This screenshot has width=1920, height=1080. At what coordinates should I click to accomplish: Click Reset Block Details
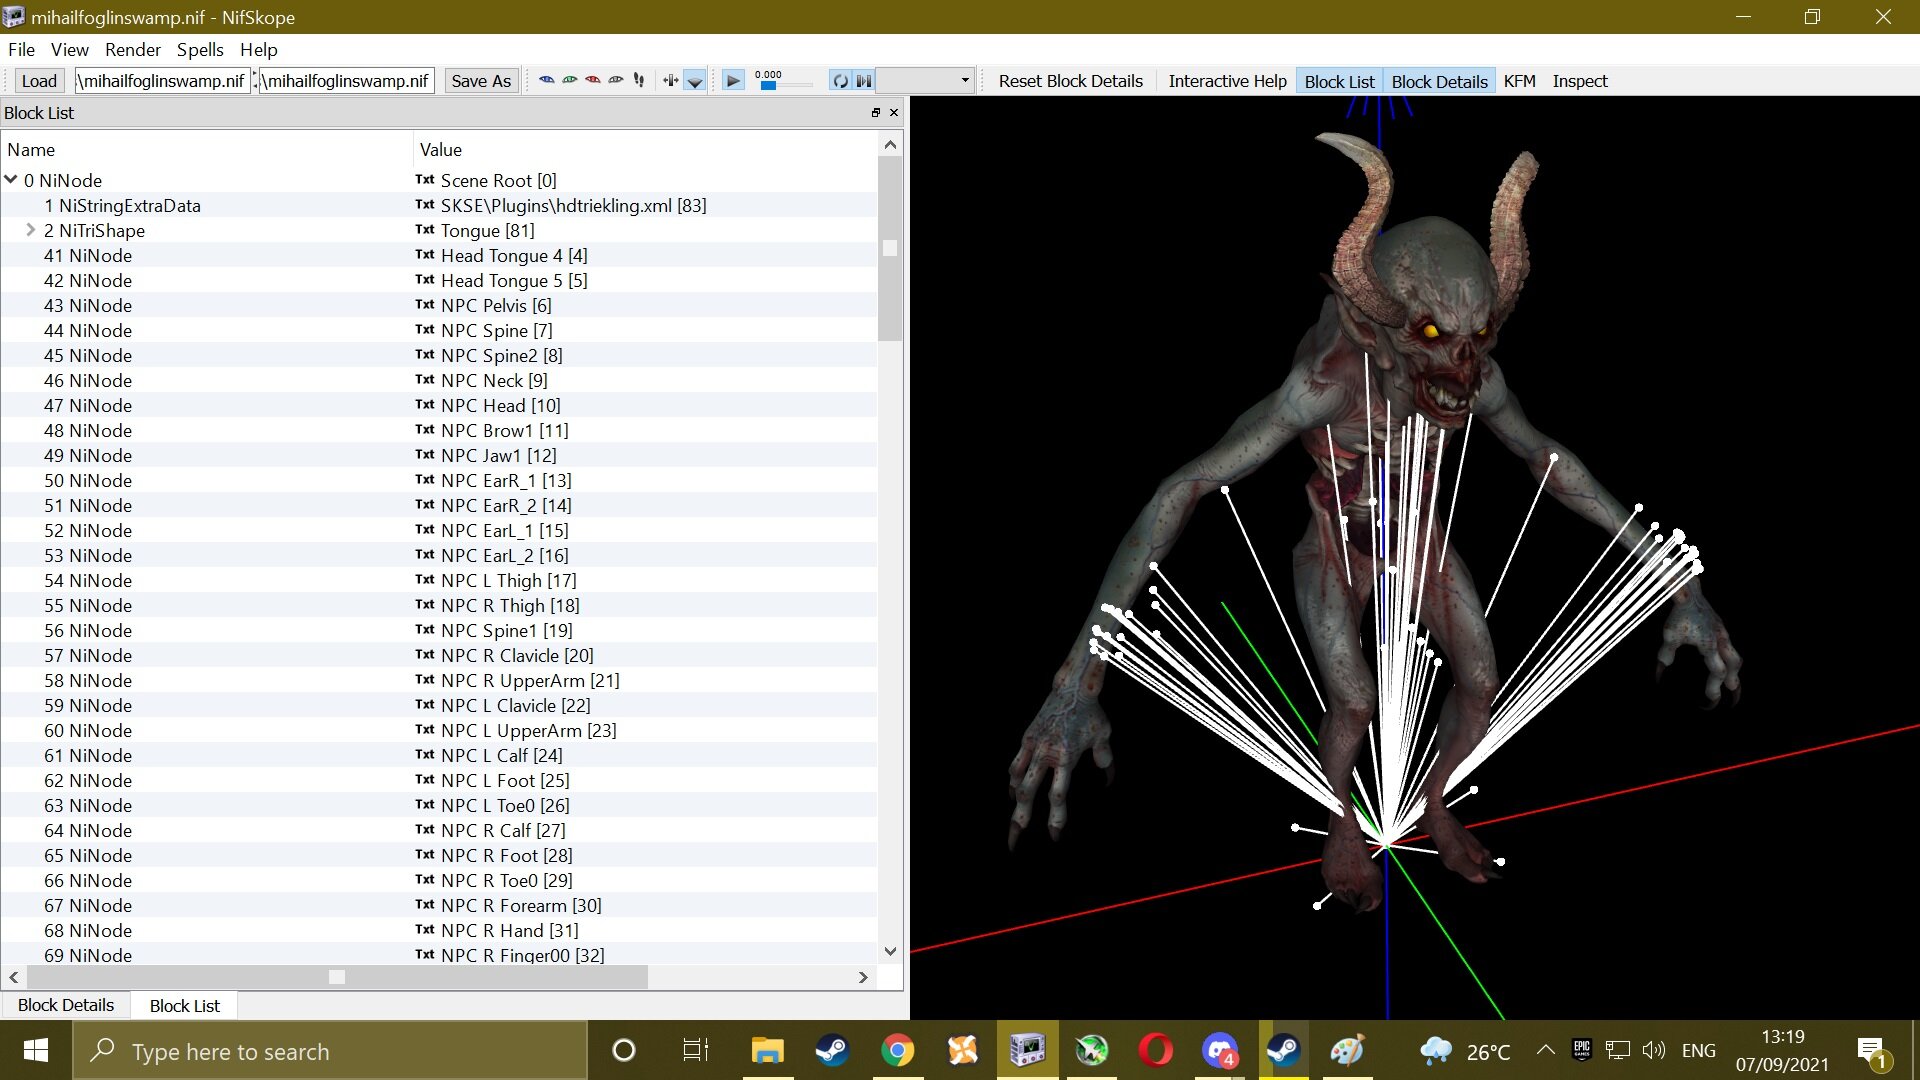[1070, 81]
